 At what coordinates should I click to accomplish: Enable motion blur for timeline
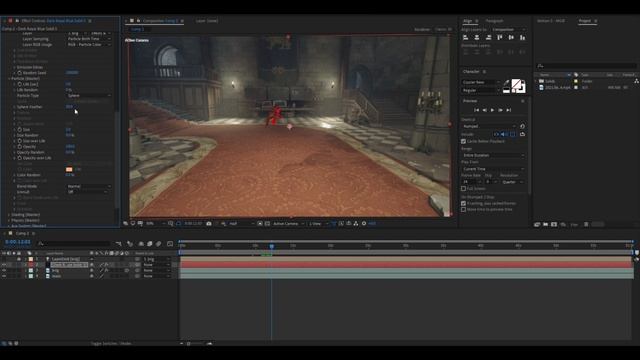(x=158, y=244)
